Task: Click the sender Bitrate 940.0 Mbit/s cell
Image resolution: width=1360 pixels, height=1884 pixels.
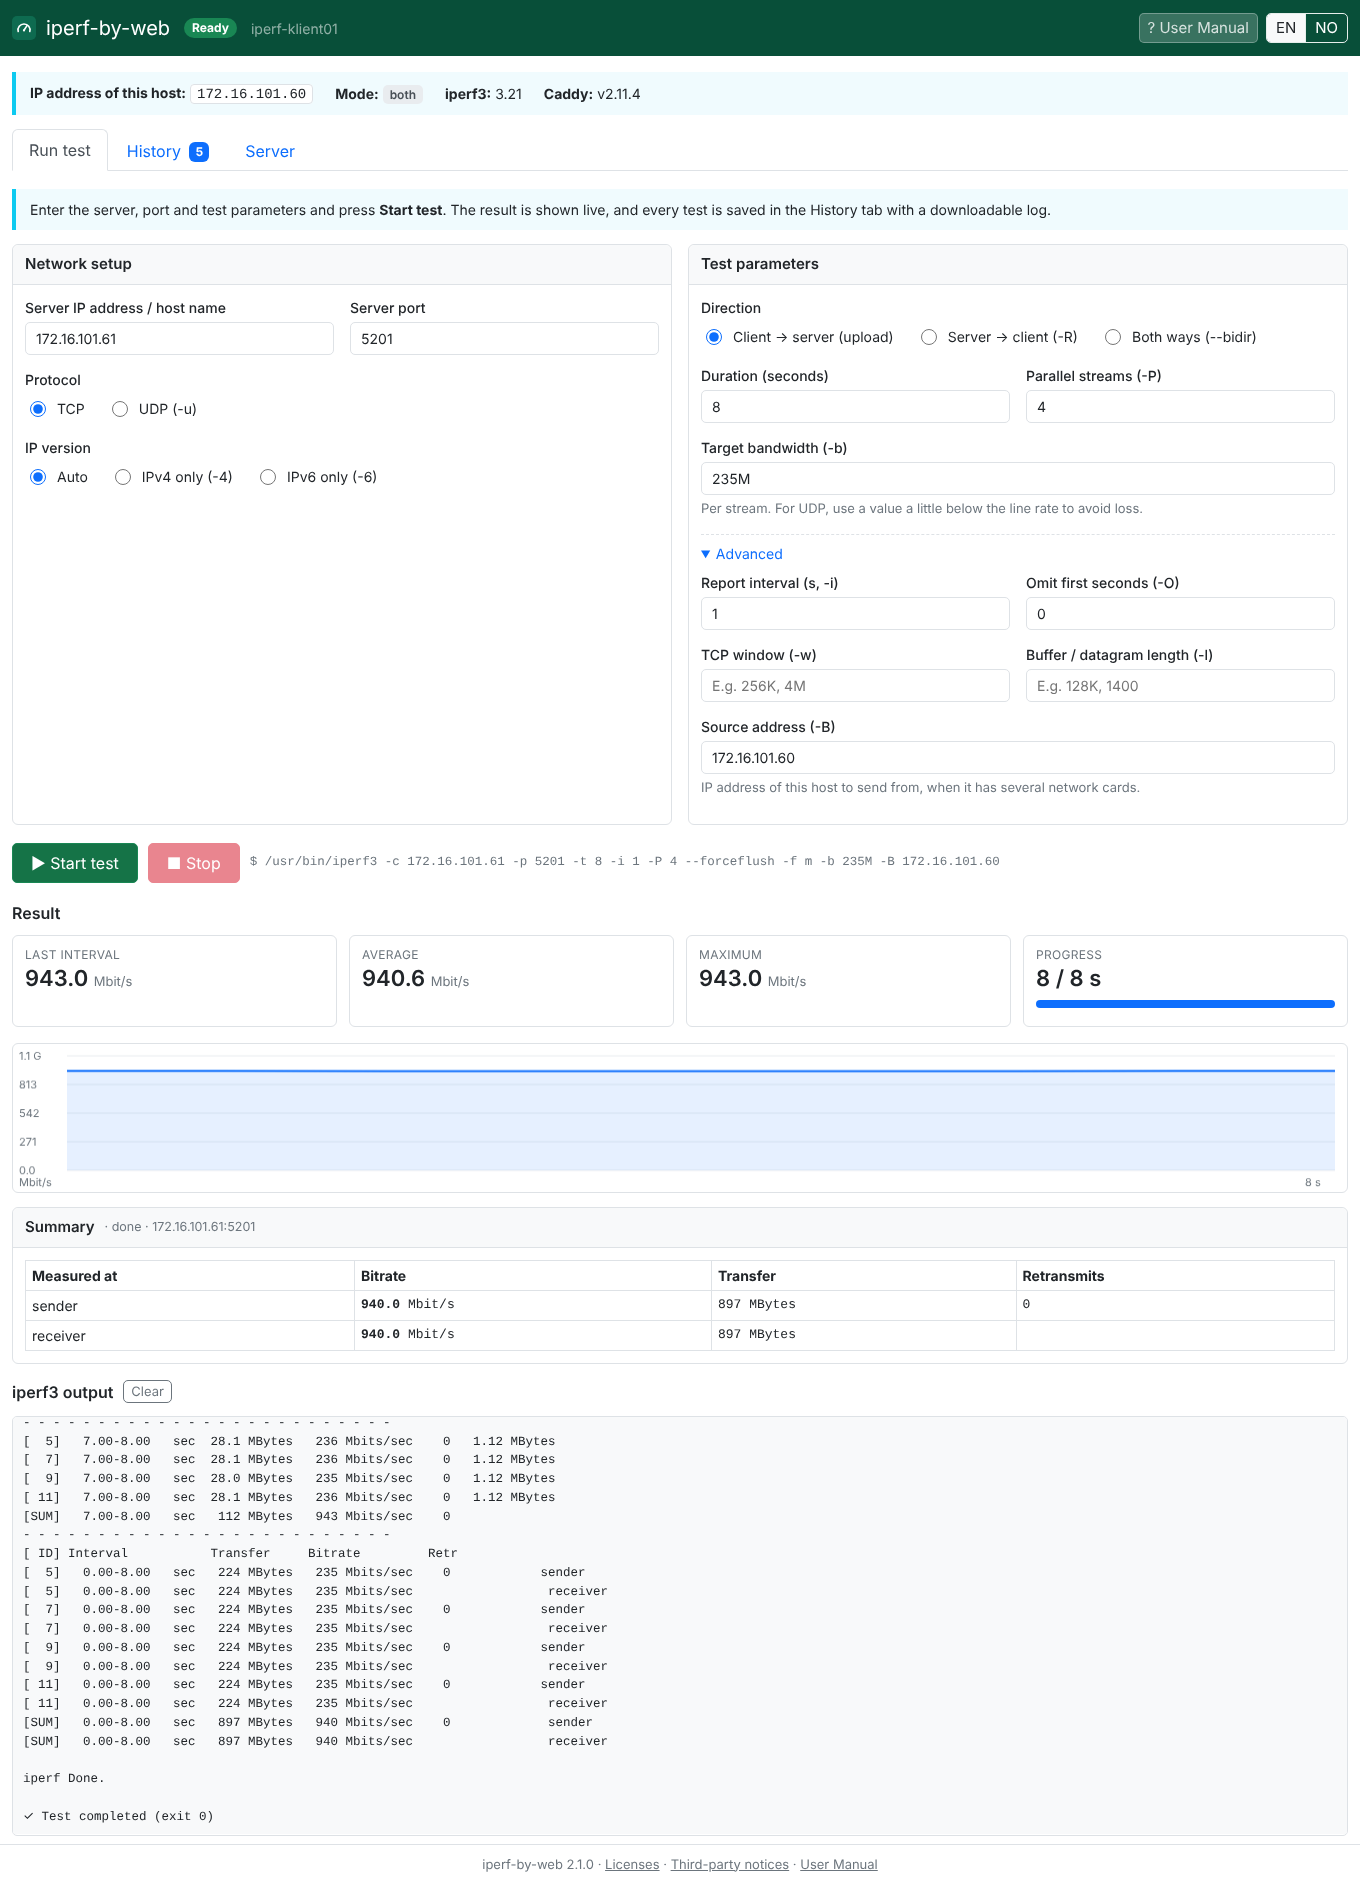Action: (533, 1305)
